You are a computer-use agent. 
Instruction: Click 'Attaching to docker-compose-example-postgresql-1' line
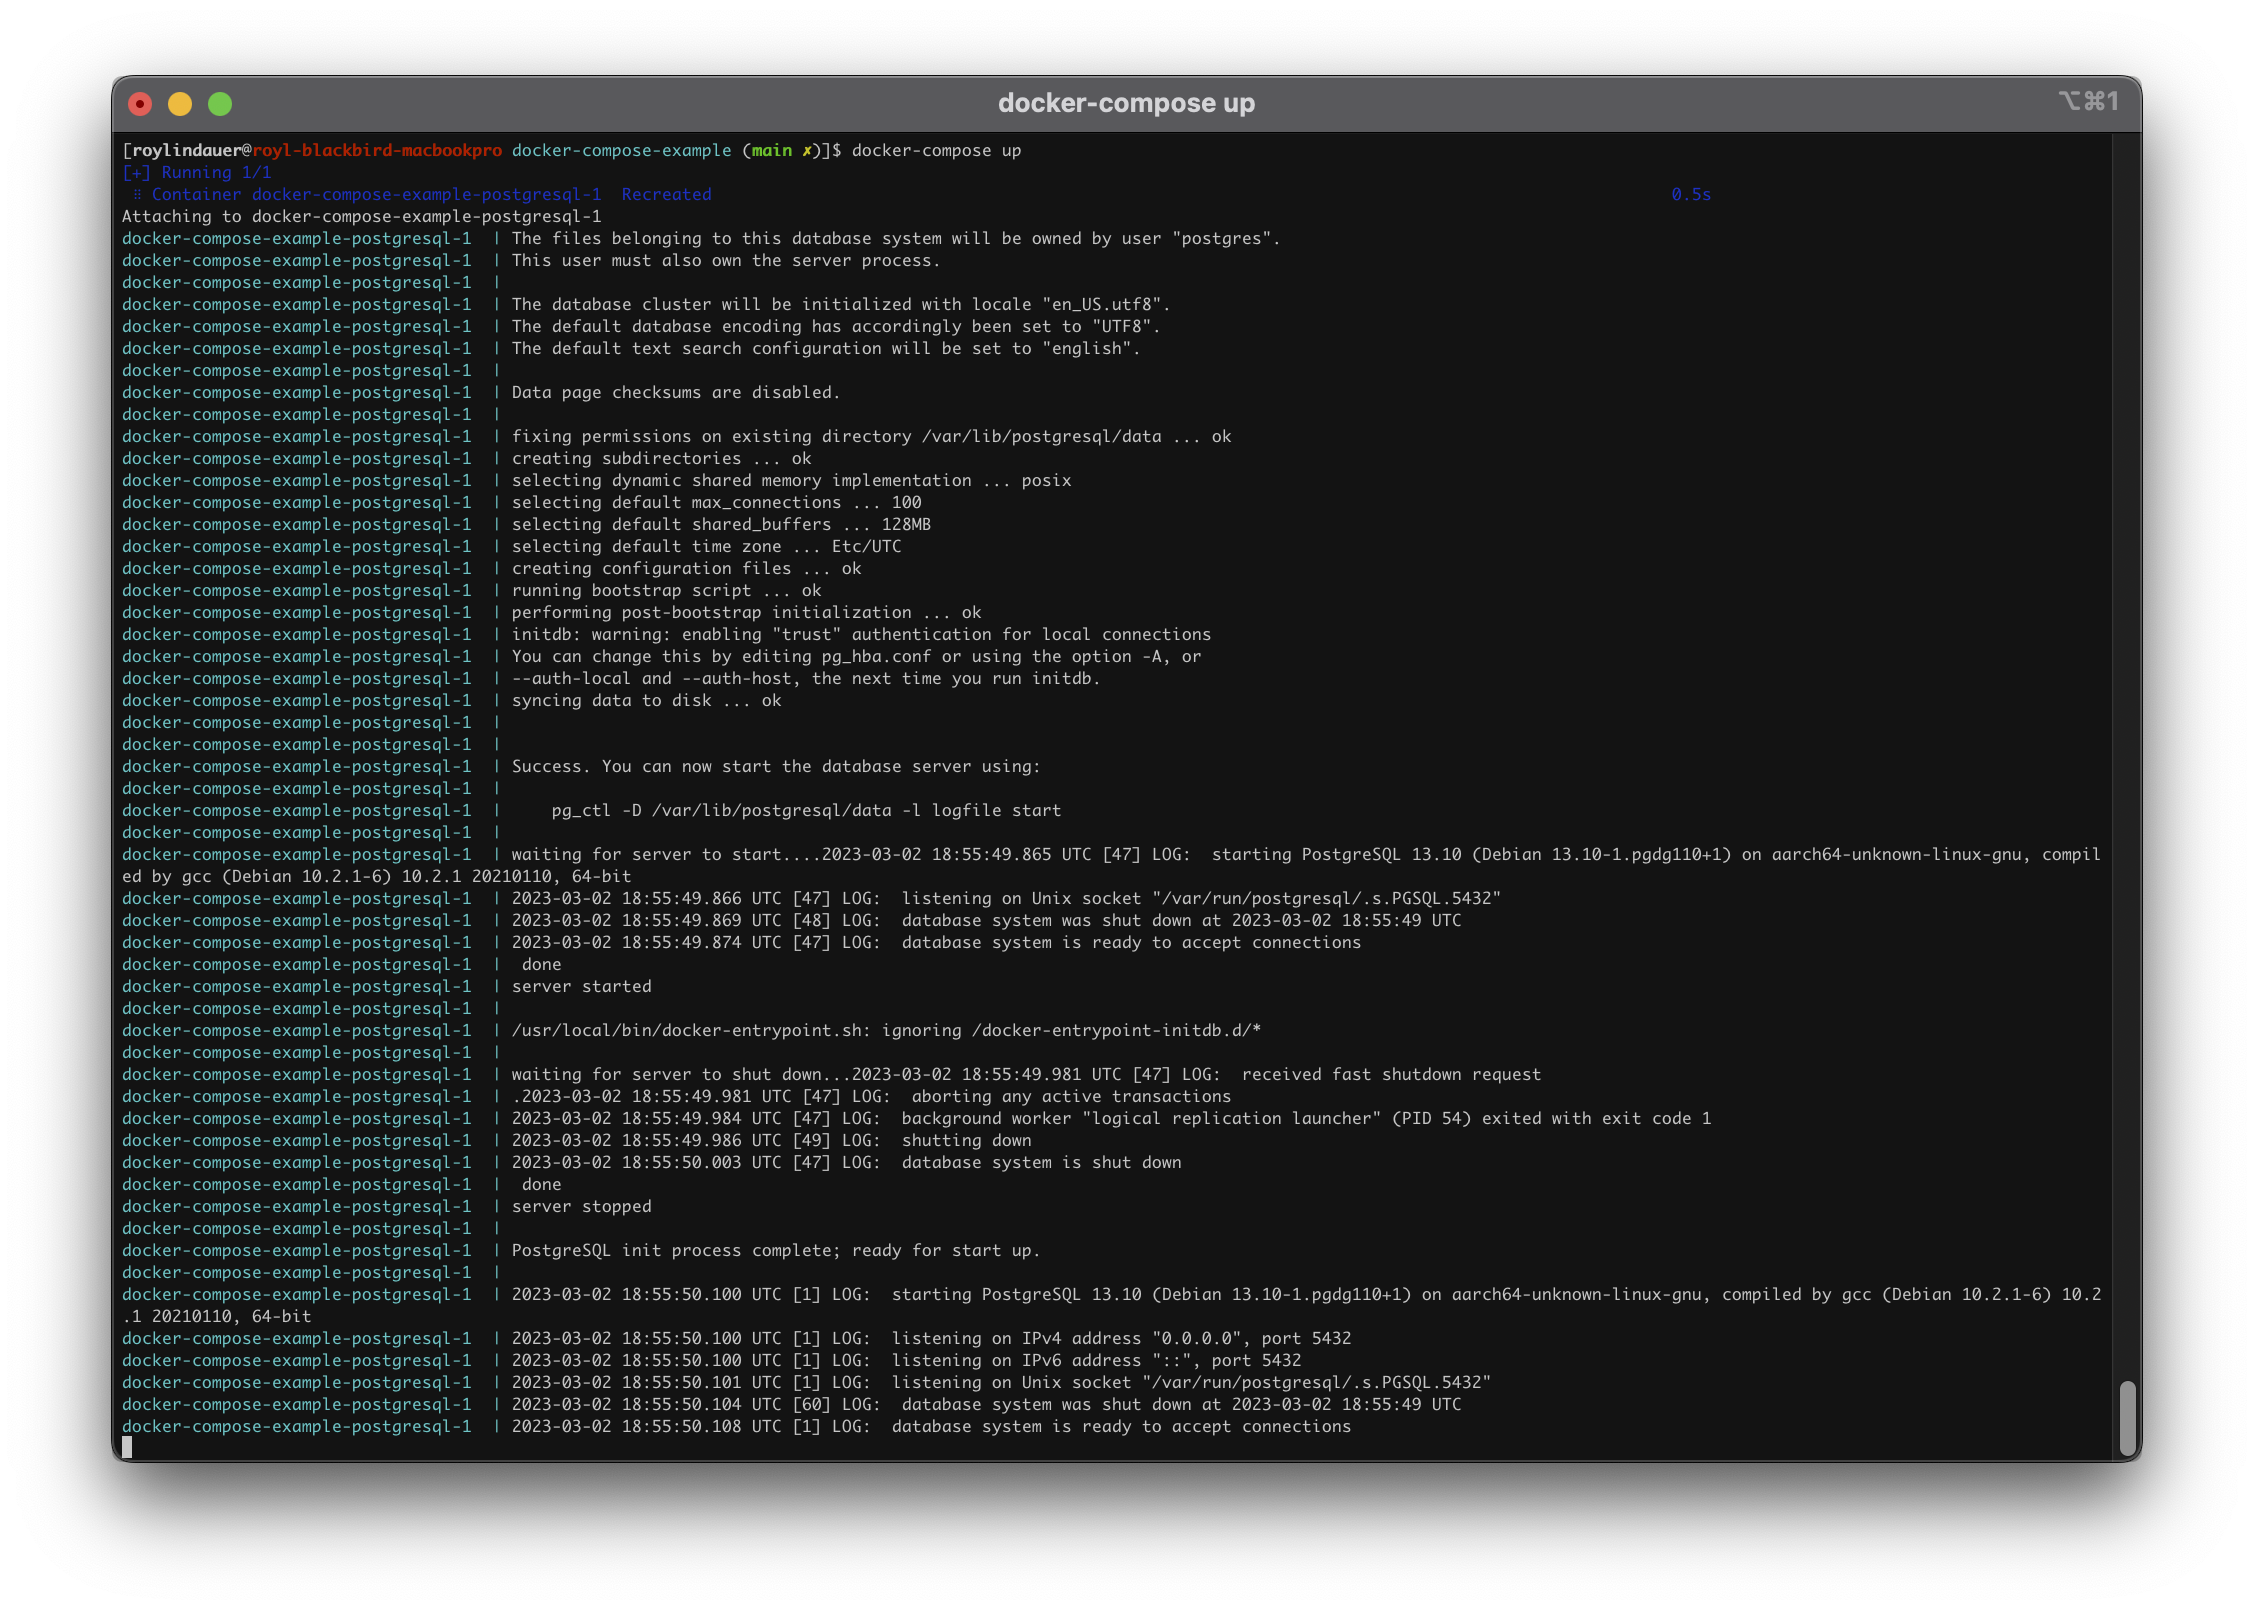coord(362,217)
